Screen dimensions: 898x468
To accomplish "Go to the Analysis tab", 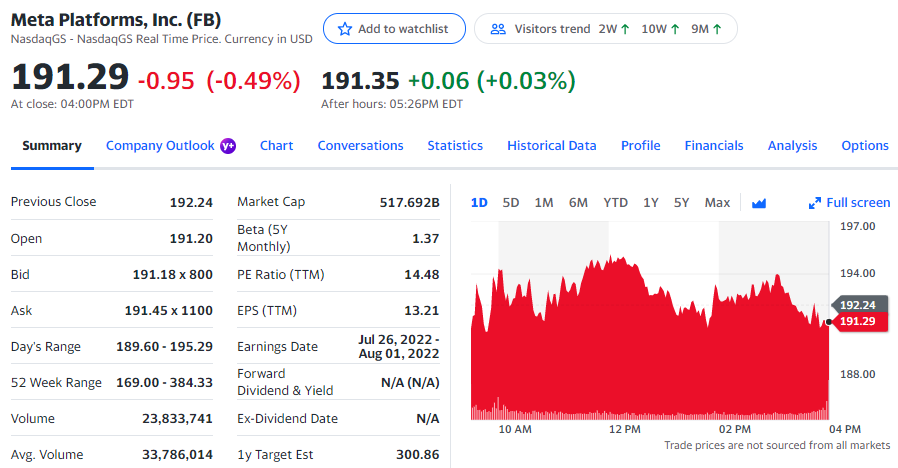I will coord(792,146).
